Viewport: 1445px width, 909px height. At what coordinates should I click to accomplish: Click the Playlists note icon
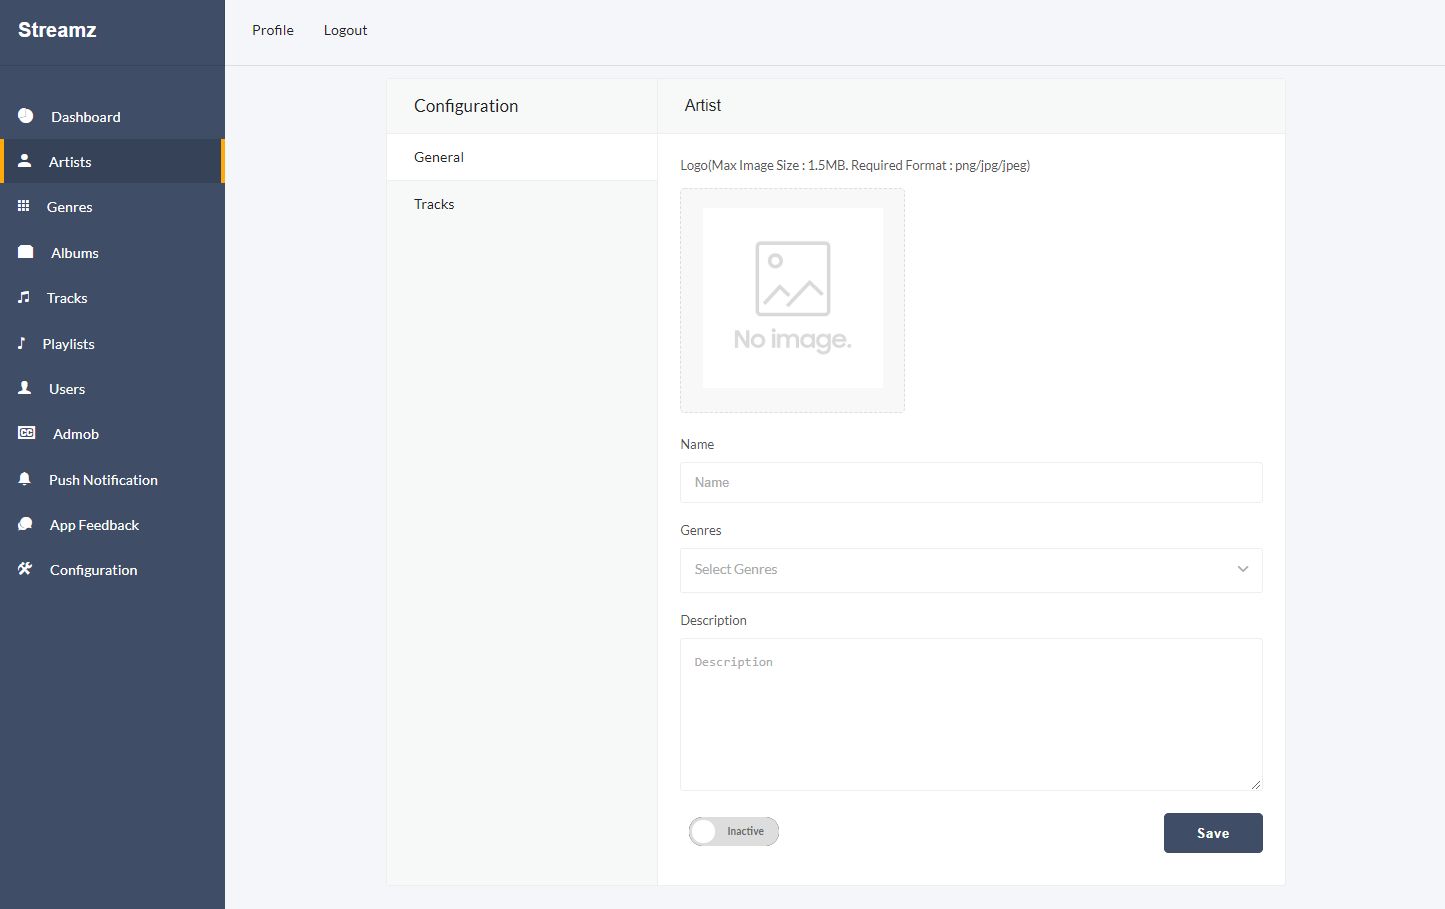pyautogui.click(x=22, y=343)
